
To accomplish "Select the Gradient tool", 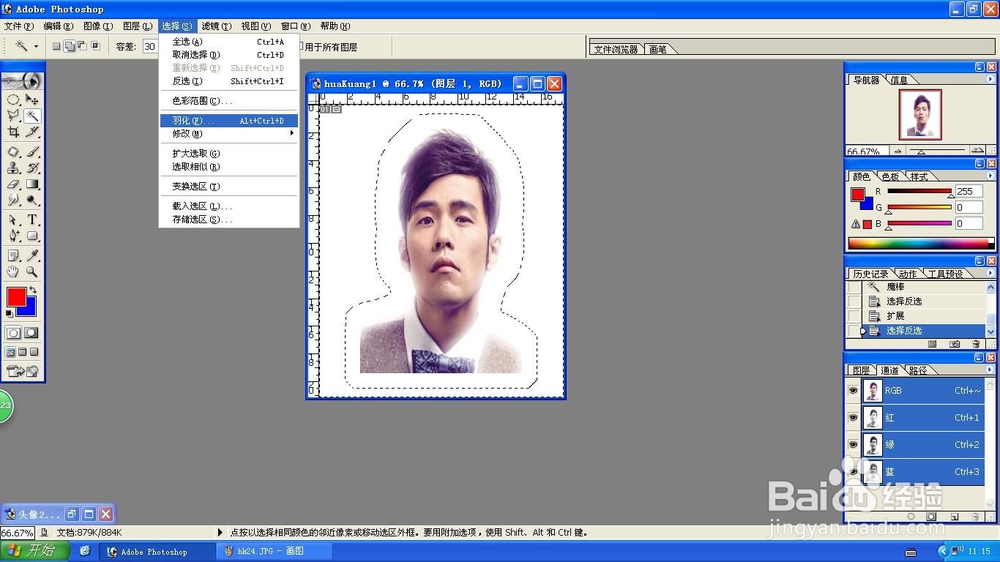I will [x=32, y=184].
